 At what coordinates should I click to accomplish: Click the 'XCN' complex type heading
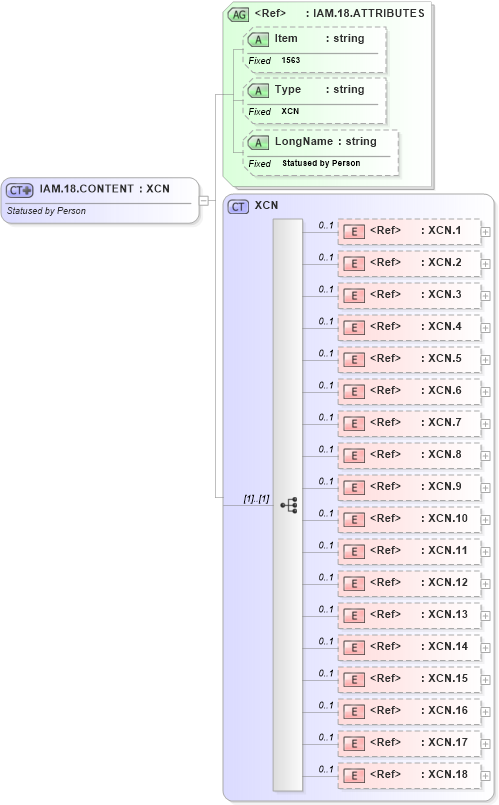(x=266, y=205)
